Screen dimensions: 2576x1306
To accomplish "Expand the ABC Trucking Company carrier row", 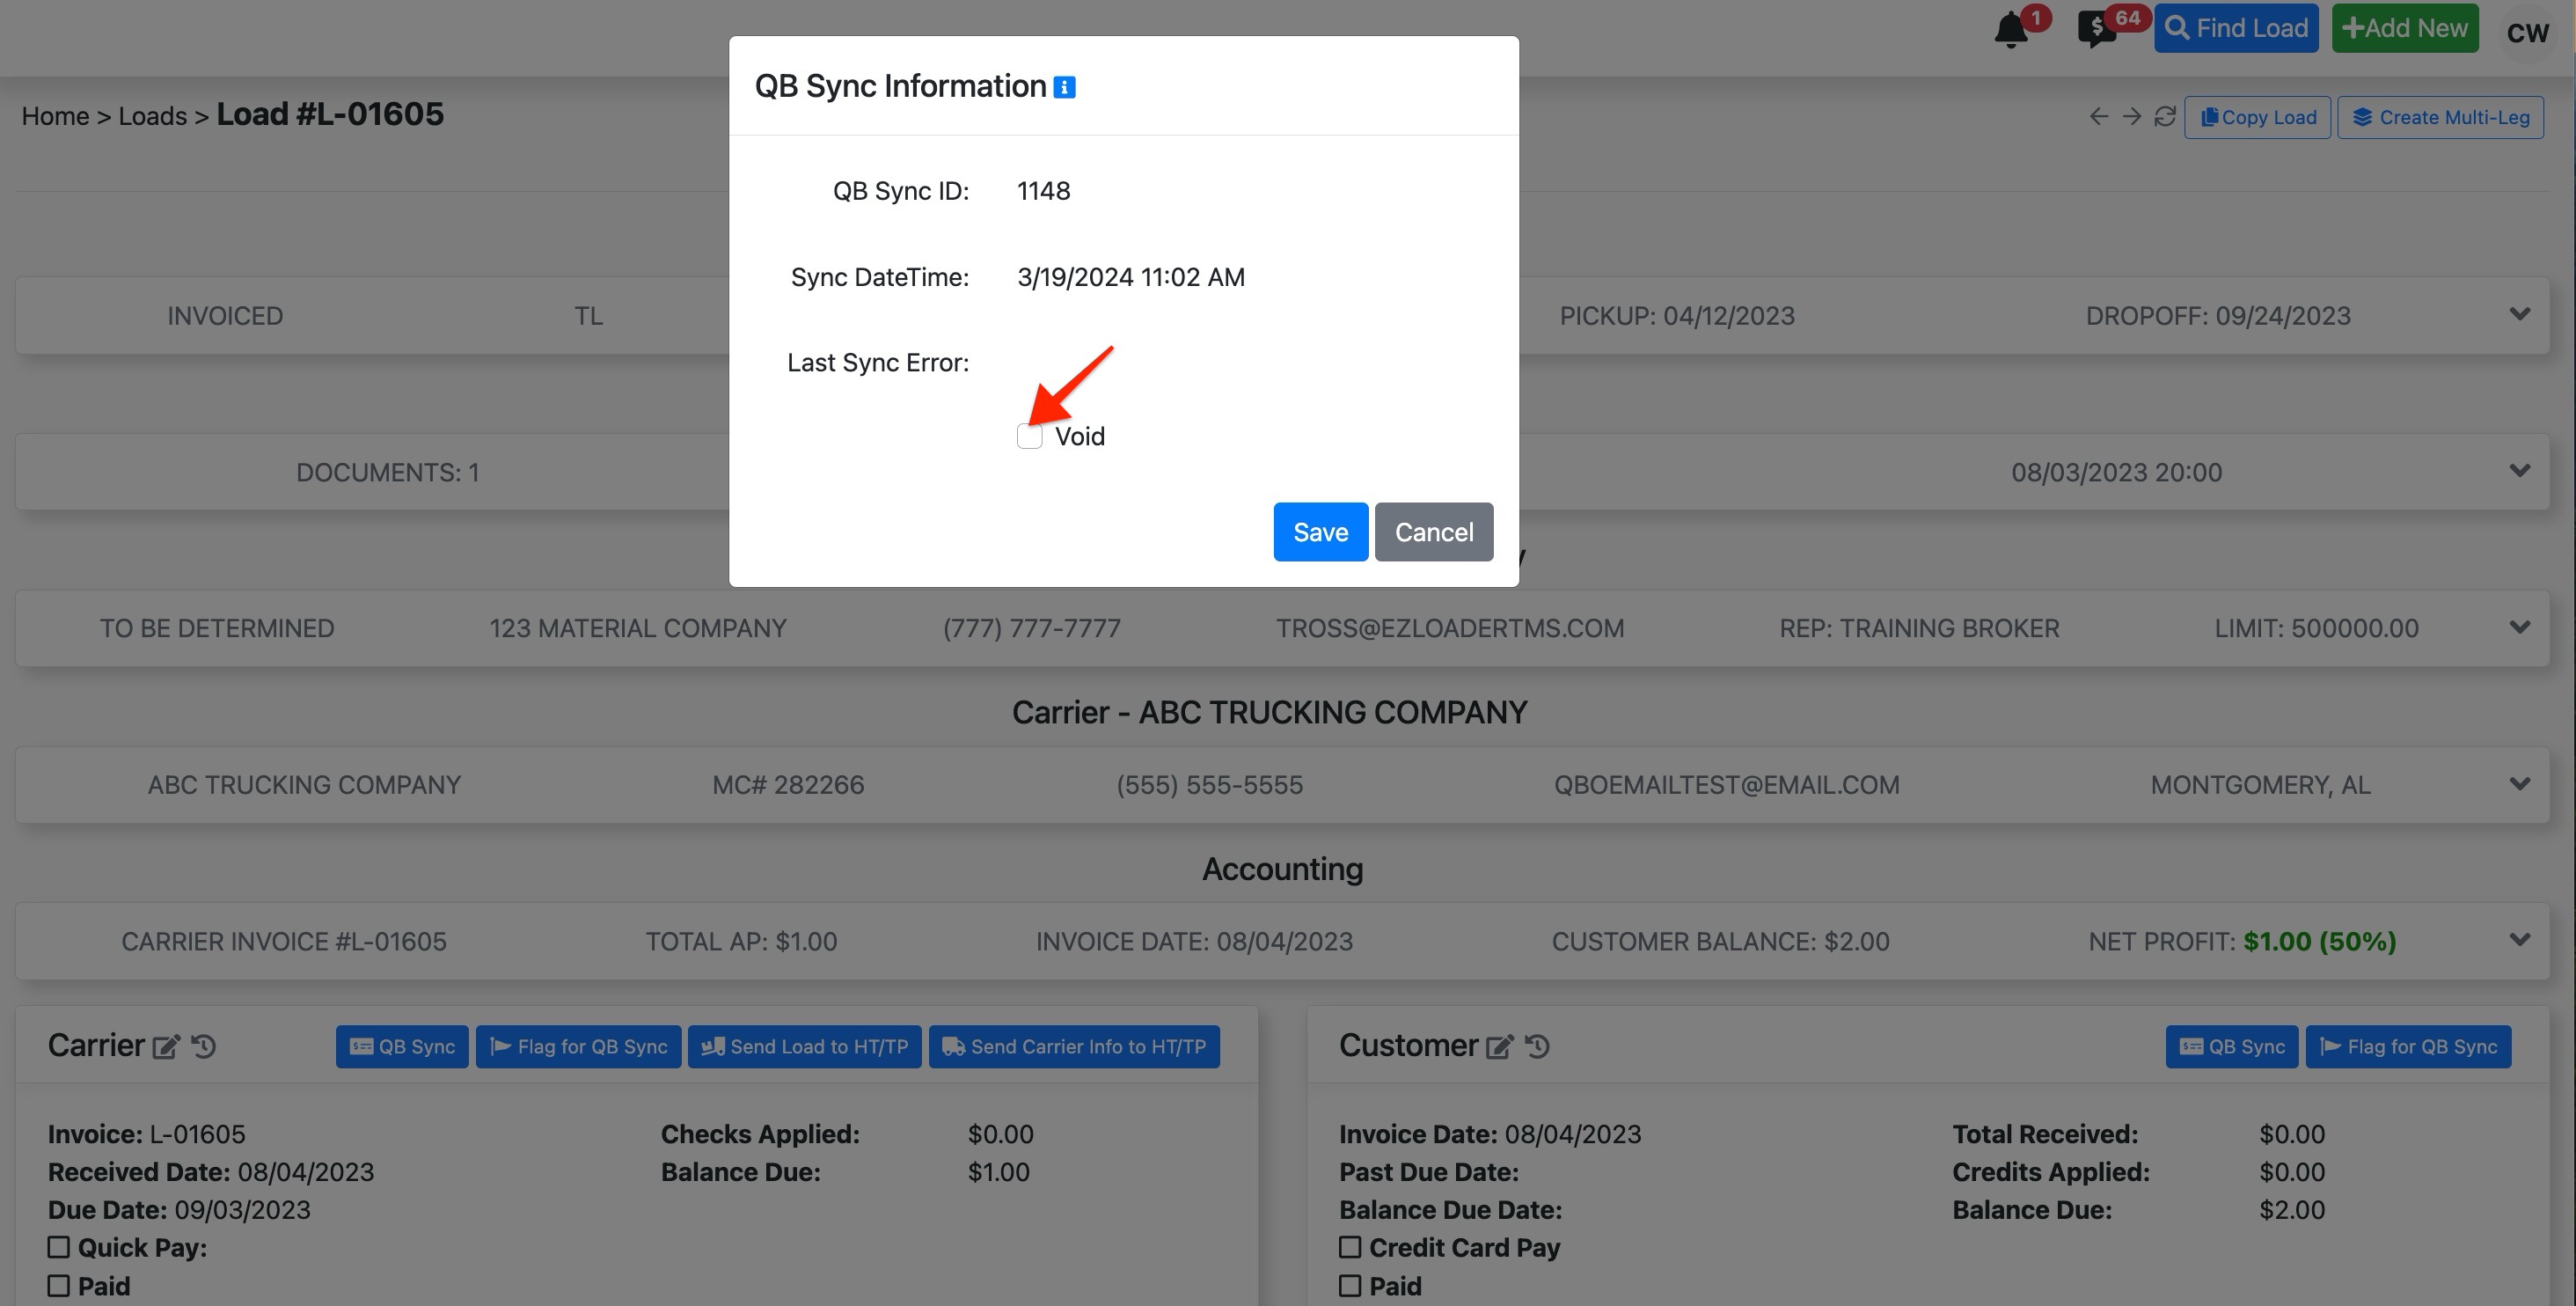I will pos(2519,784).
